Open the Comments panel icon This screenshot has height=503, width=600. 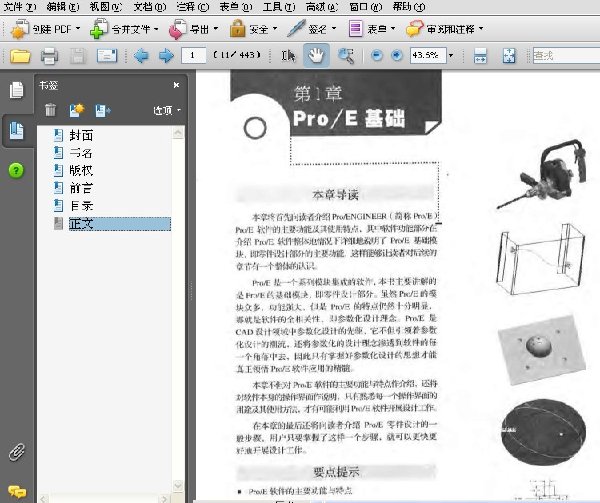[17, 491]
